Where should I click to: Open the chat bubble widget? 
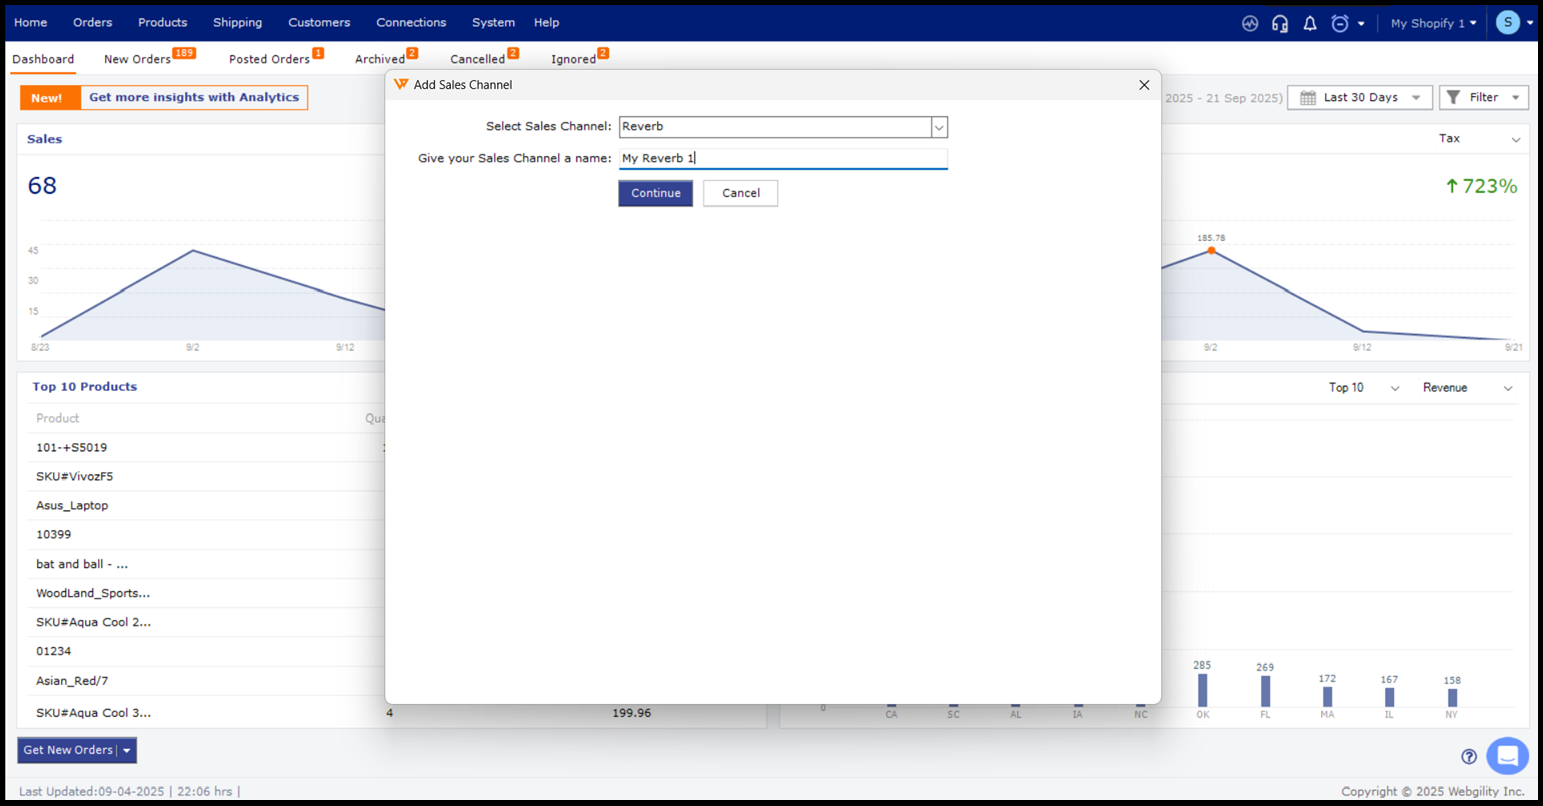point(1507,756)
